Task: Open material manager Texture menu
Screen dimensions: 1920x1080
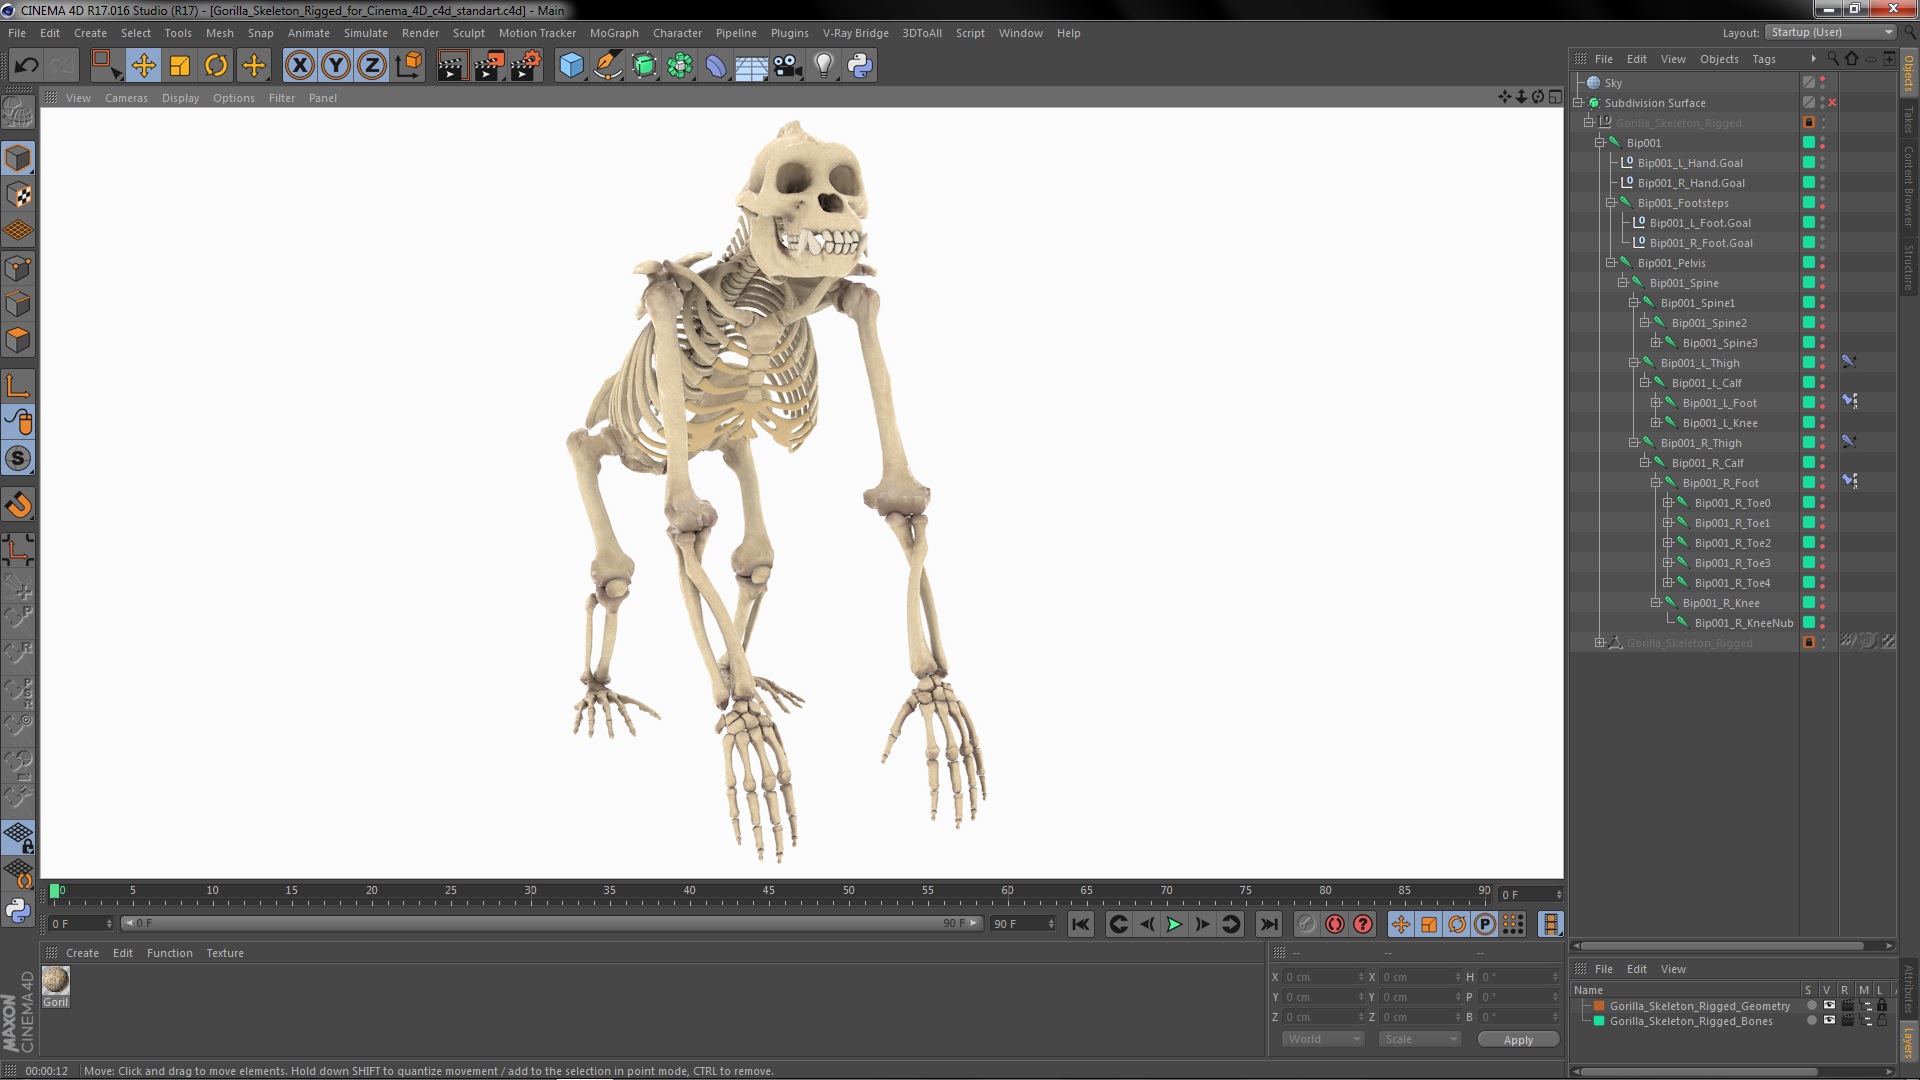Action: [x=225, y=953]
